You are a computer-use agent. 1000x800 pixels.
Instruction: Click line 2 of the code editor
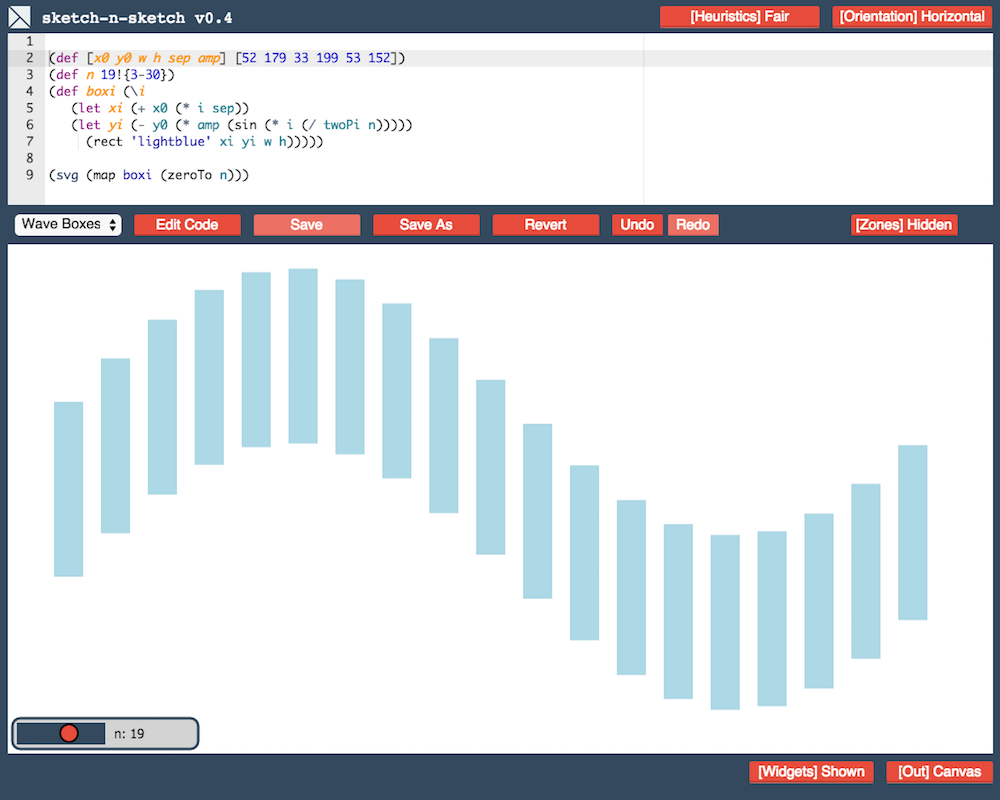coord(226,58)
